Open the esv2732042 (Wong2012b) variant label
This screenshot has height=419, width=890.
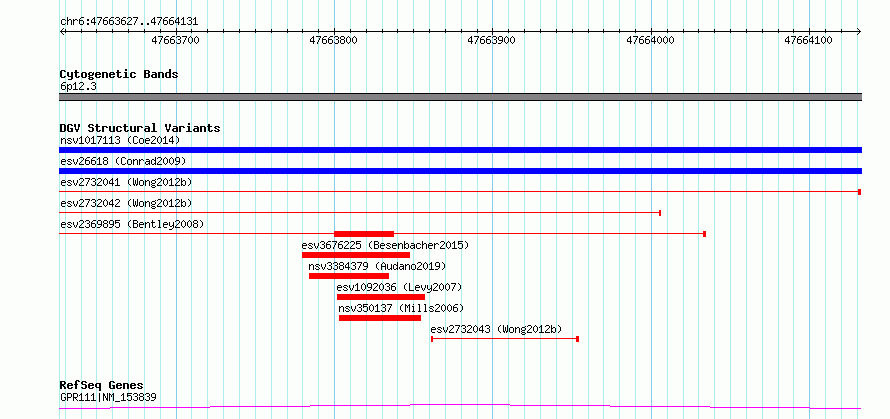tap(126, 203)
